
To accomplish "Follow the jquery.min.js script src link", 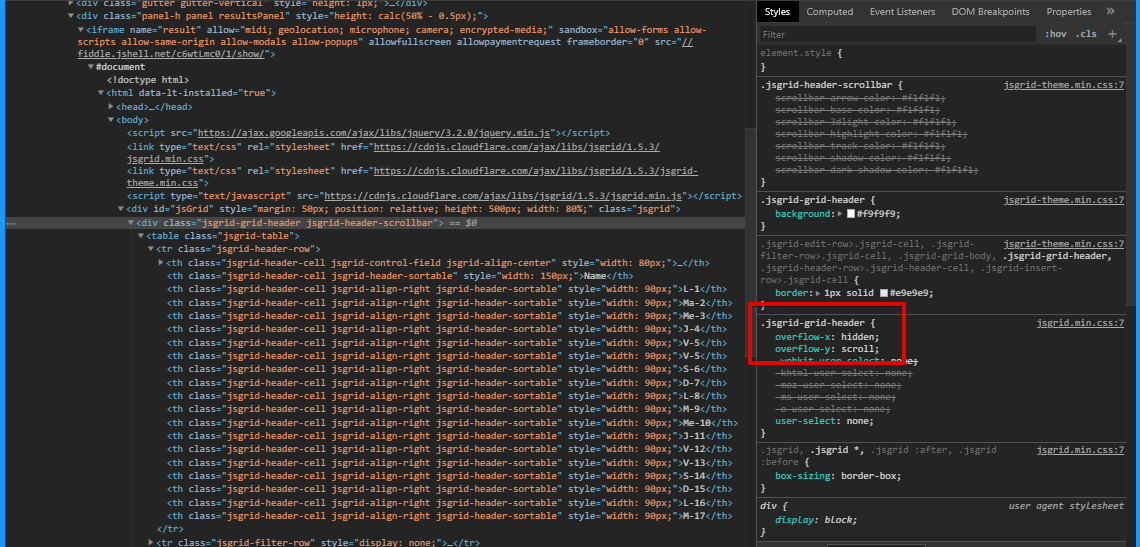I will (x=375, y=133).
